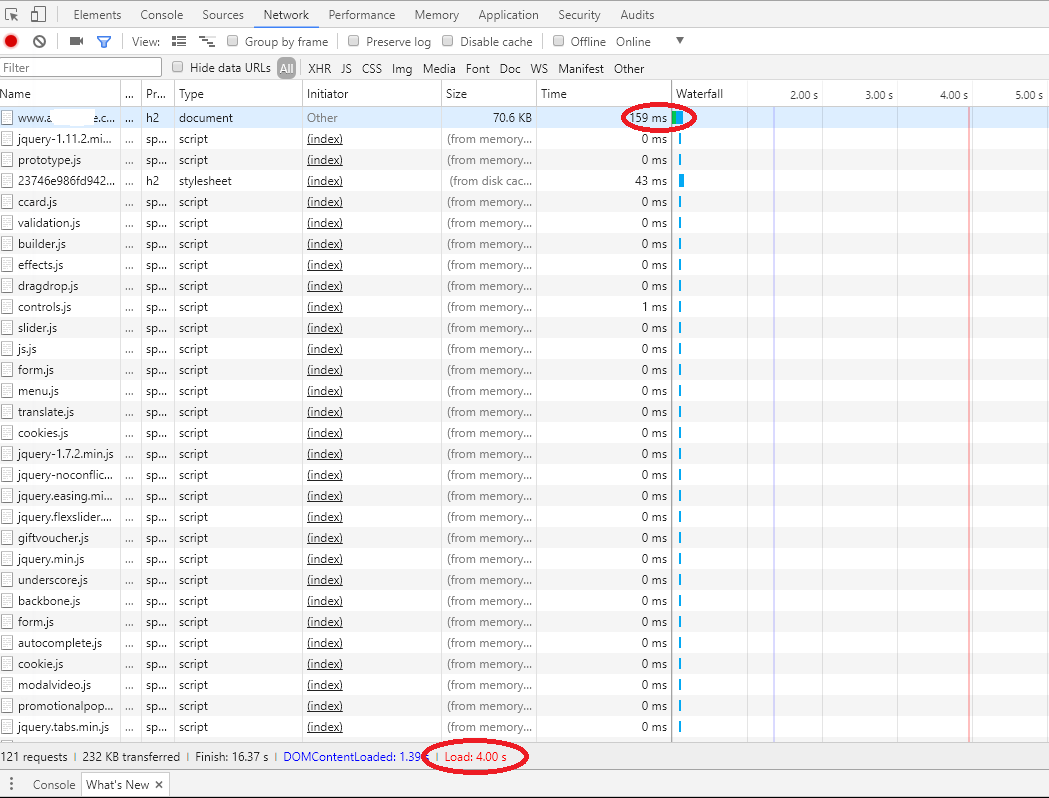Image resolution: width=1049 pixels, height=798 pixels.
Task: Filter requests by CSS type
Action: pyautogui.click(x=371, y=68)
